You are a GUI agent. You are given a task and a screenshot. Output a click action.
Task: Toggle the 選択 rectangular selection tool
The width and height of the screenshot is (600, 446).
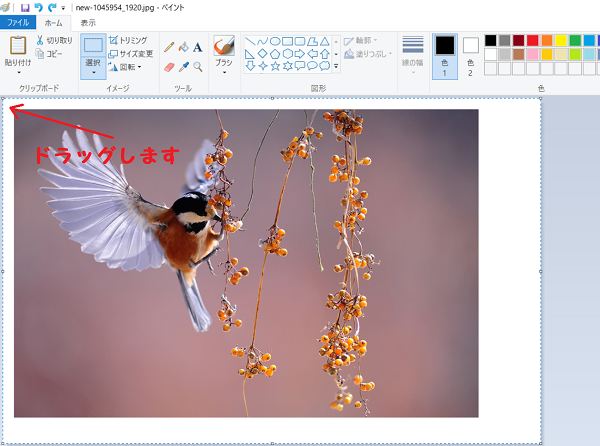[x=93, y=46]
